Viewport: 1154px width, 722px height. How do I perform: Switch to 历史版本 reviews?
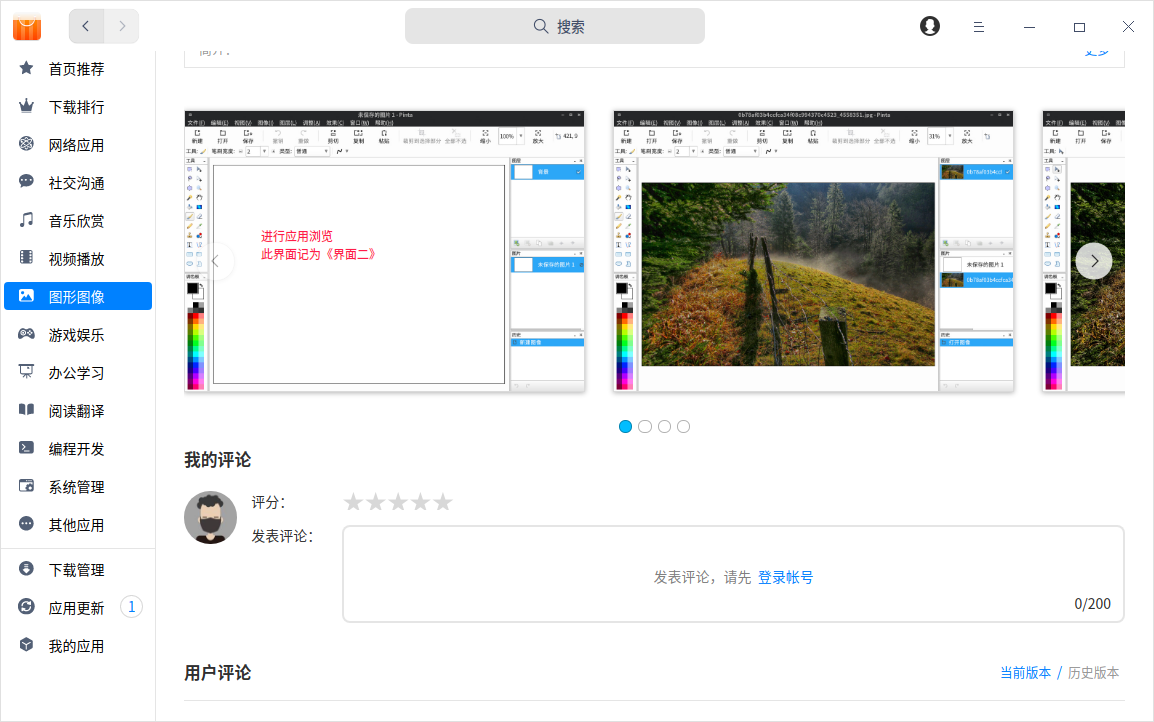pos(1093,673)
